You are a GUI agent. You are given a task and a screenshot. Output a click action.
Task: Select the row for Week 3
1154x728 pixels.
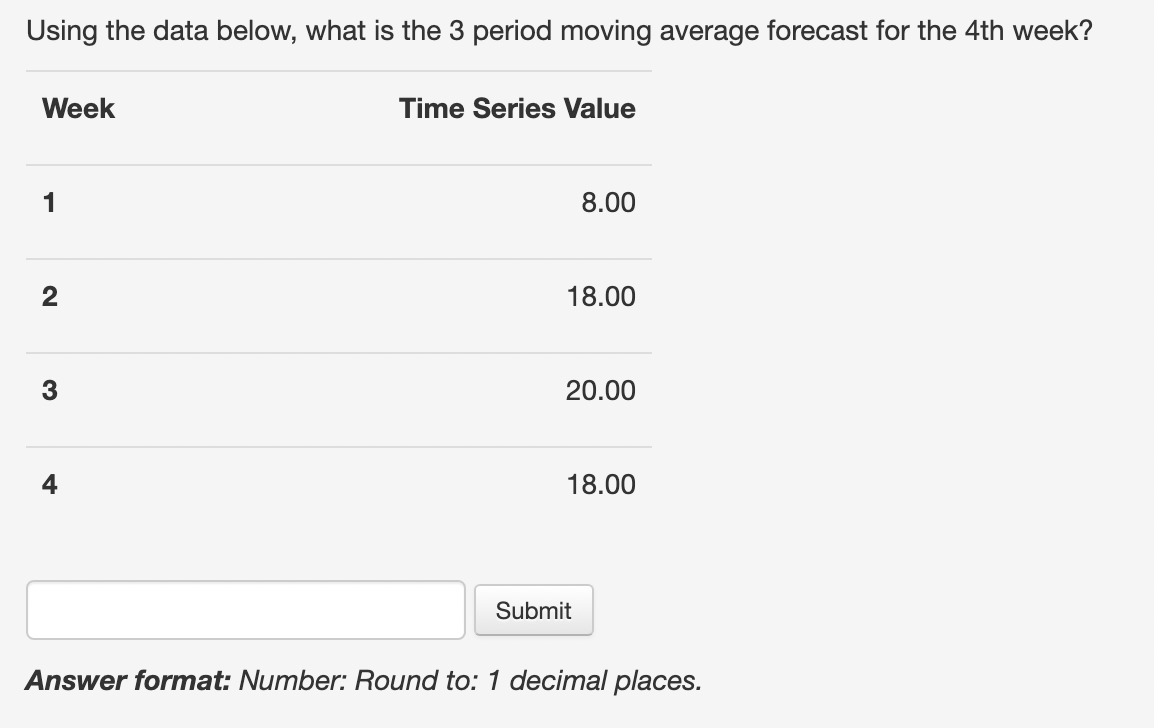click(340, 390)
